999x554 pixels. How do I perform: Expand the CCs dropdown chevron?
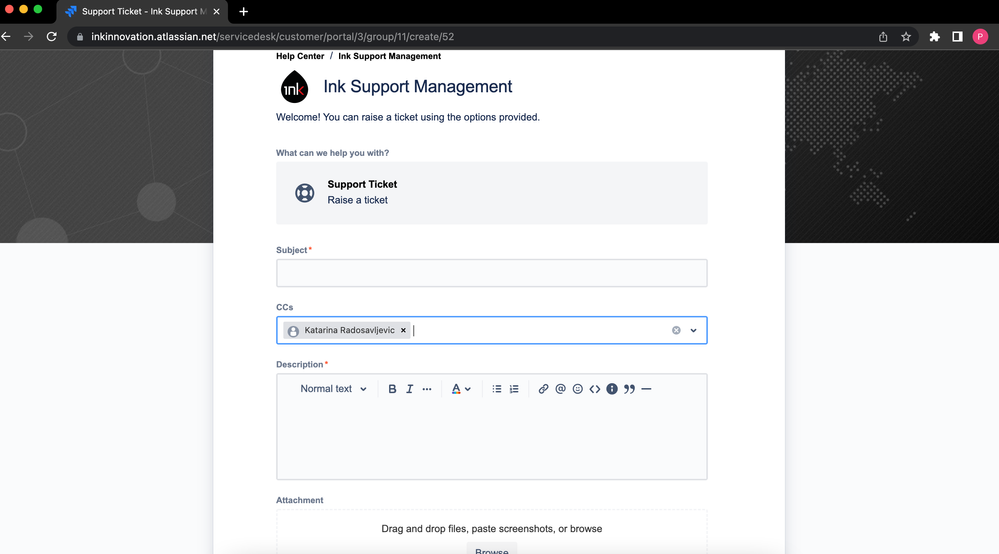[x=693, y=330]
